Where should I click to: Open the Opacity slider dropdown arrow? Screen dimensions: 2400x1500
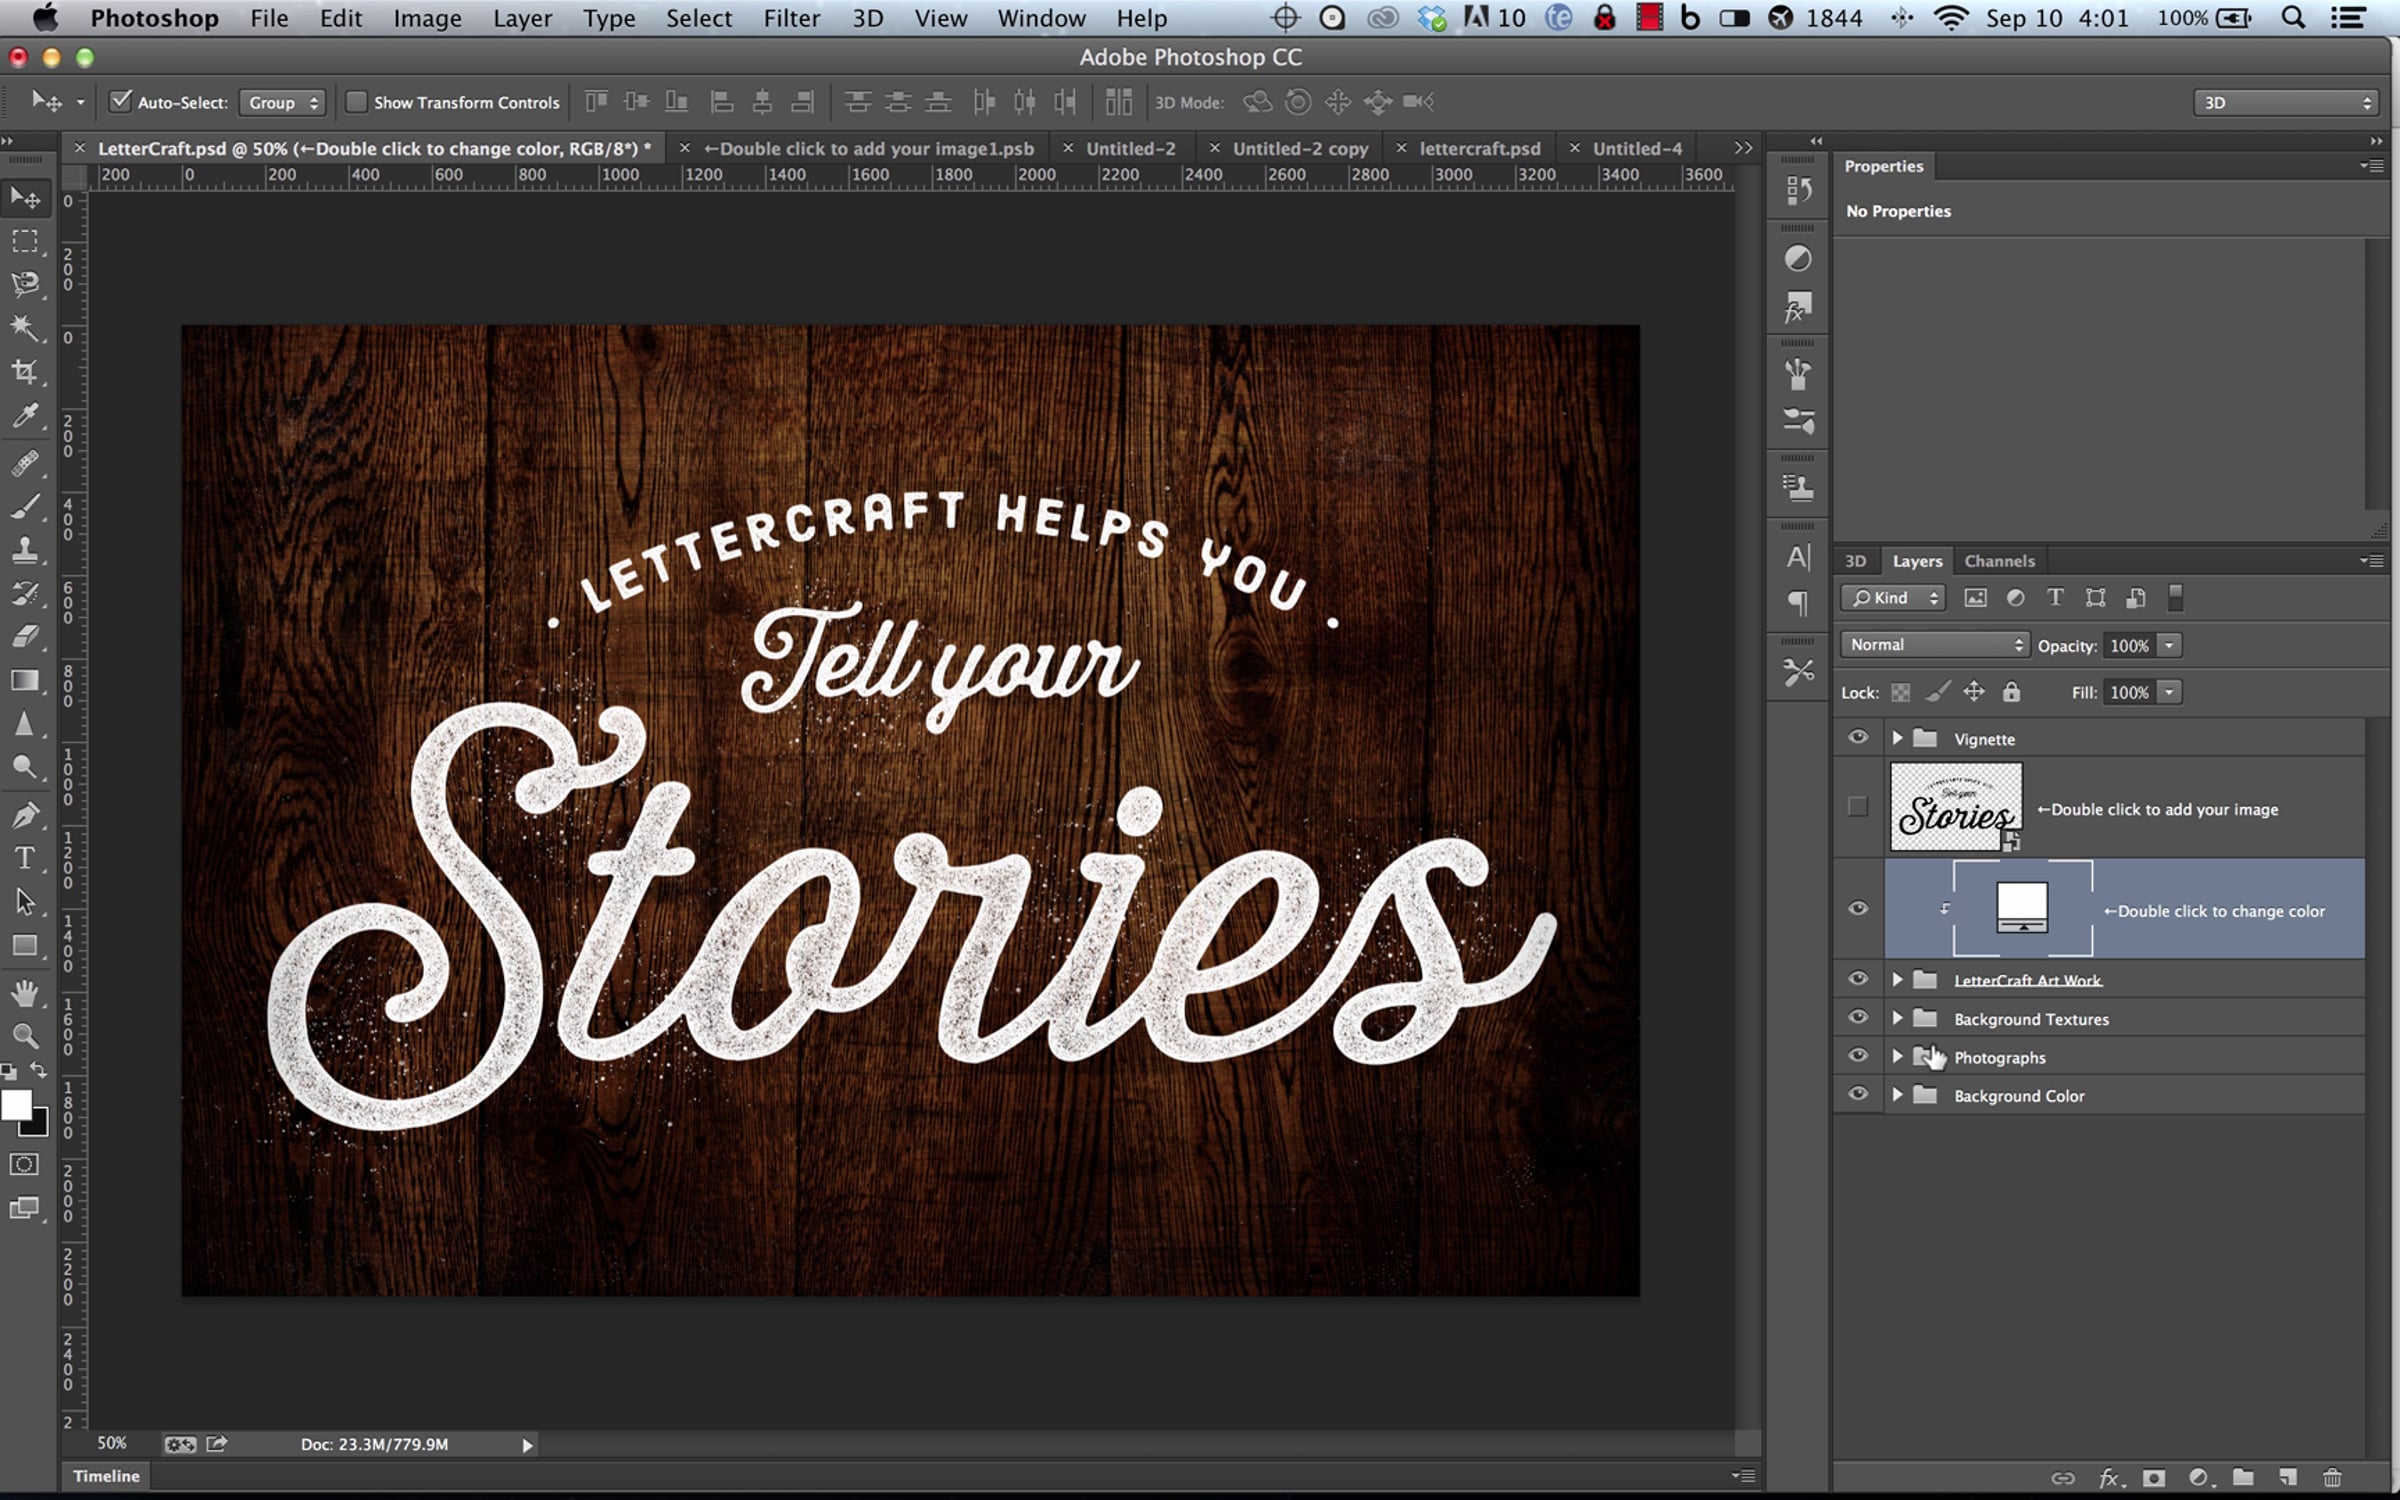click(x=2169, y=645)
